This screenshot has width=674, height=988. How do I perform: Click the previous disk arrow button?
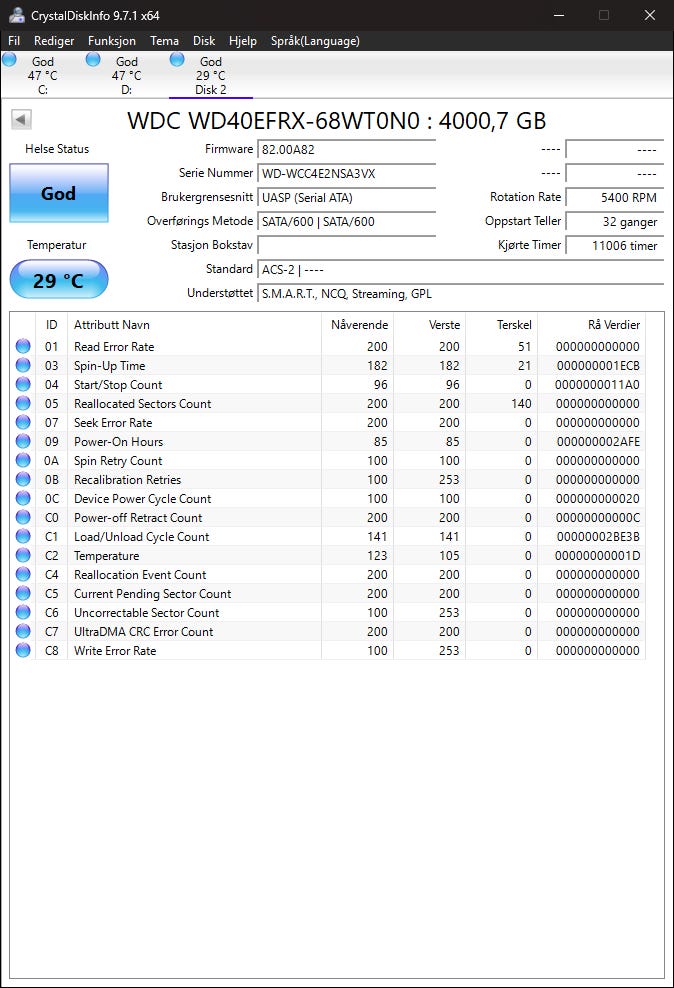coord(22,120)
